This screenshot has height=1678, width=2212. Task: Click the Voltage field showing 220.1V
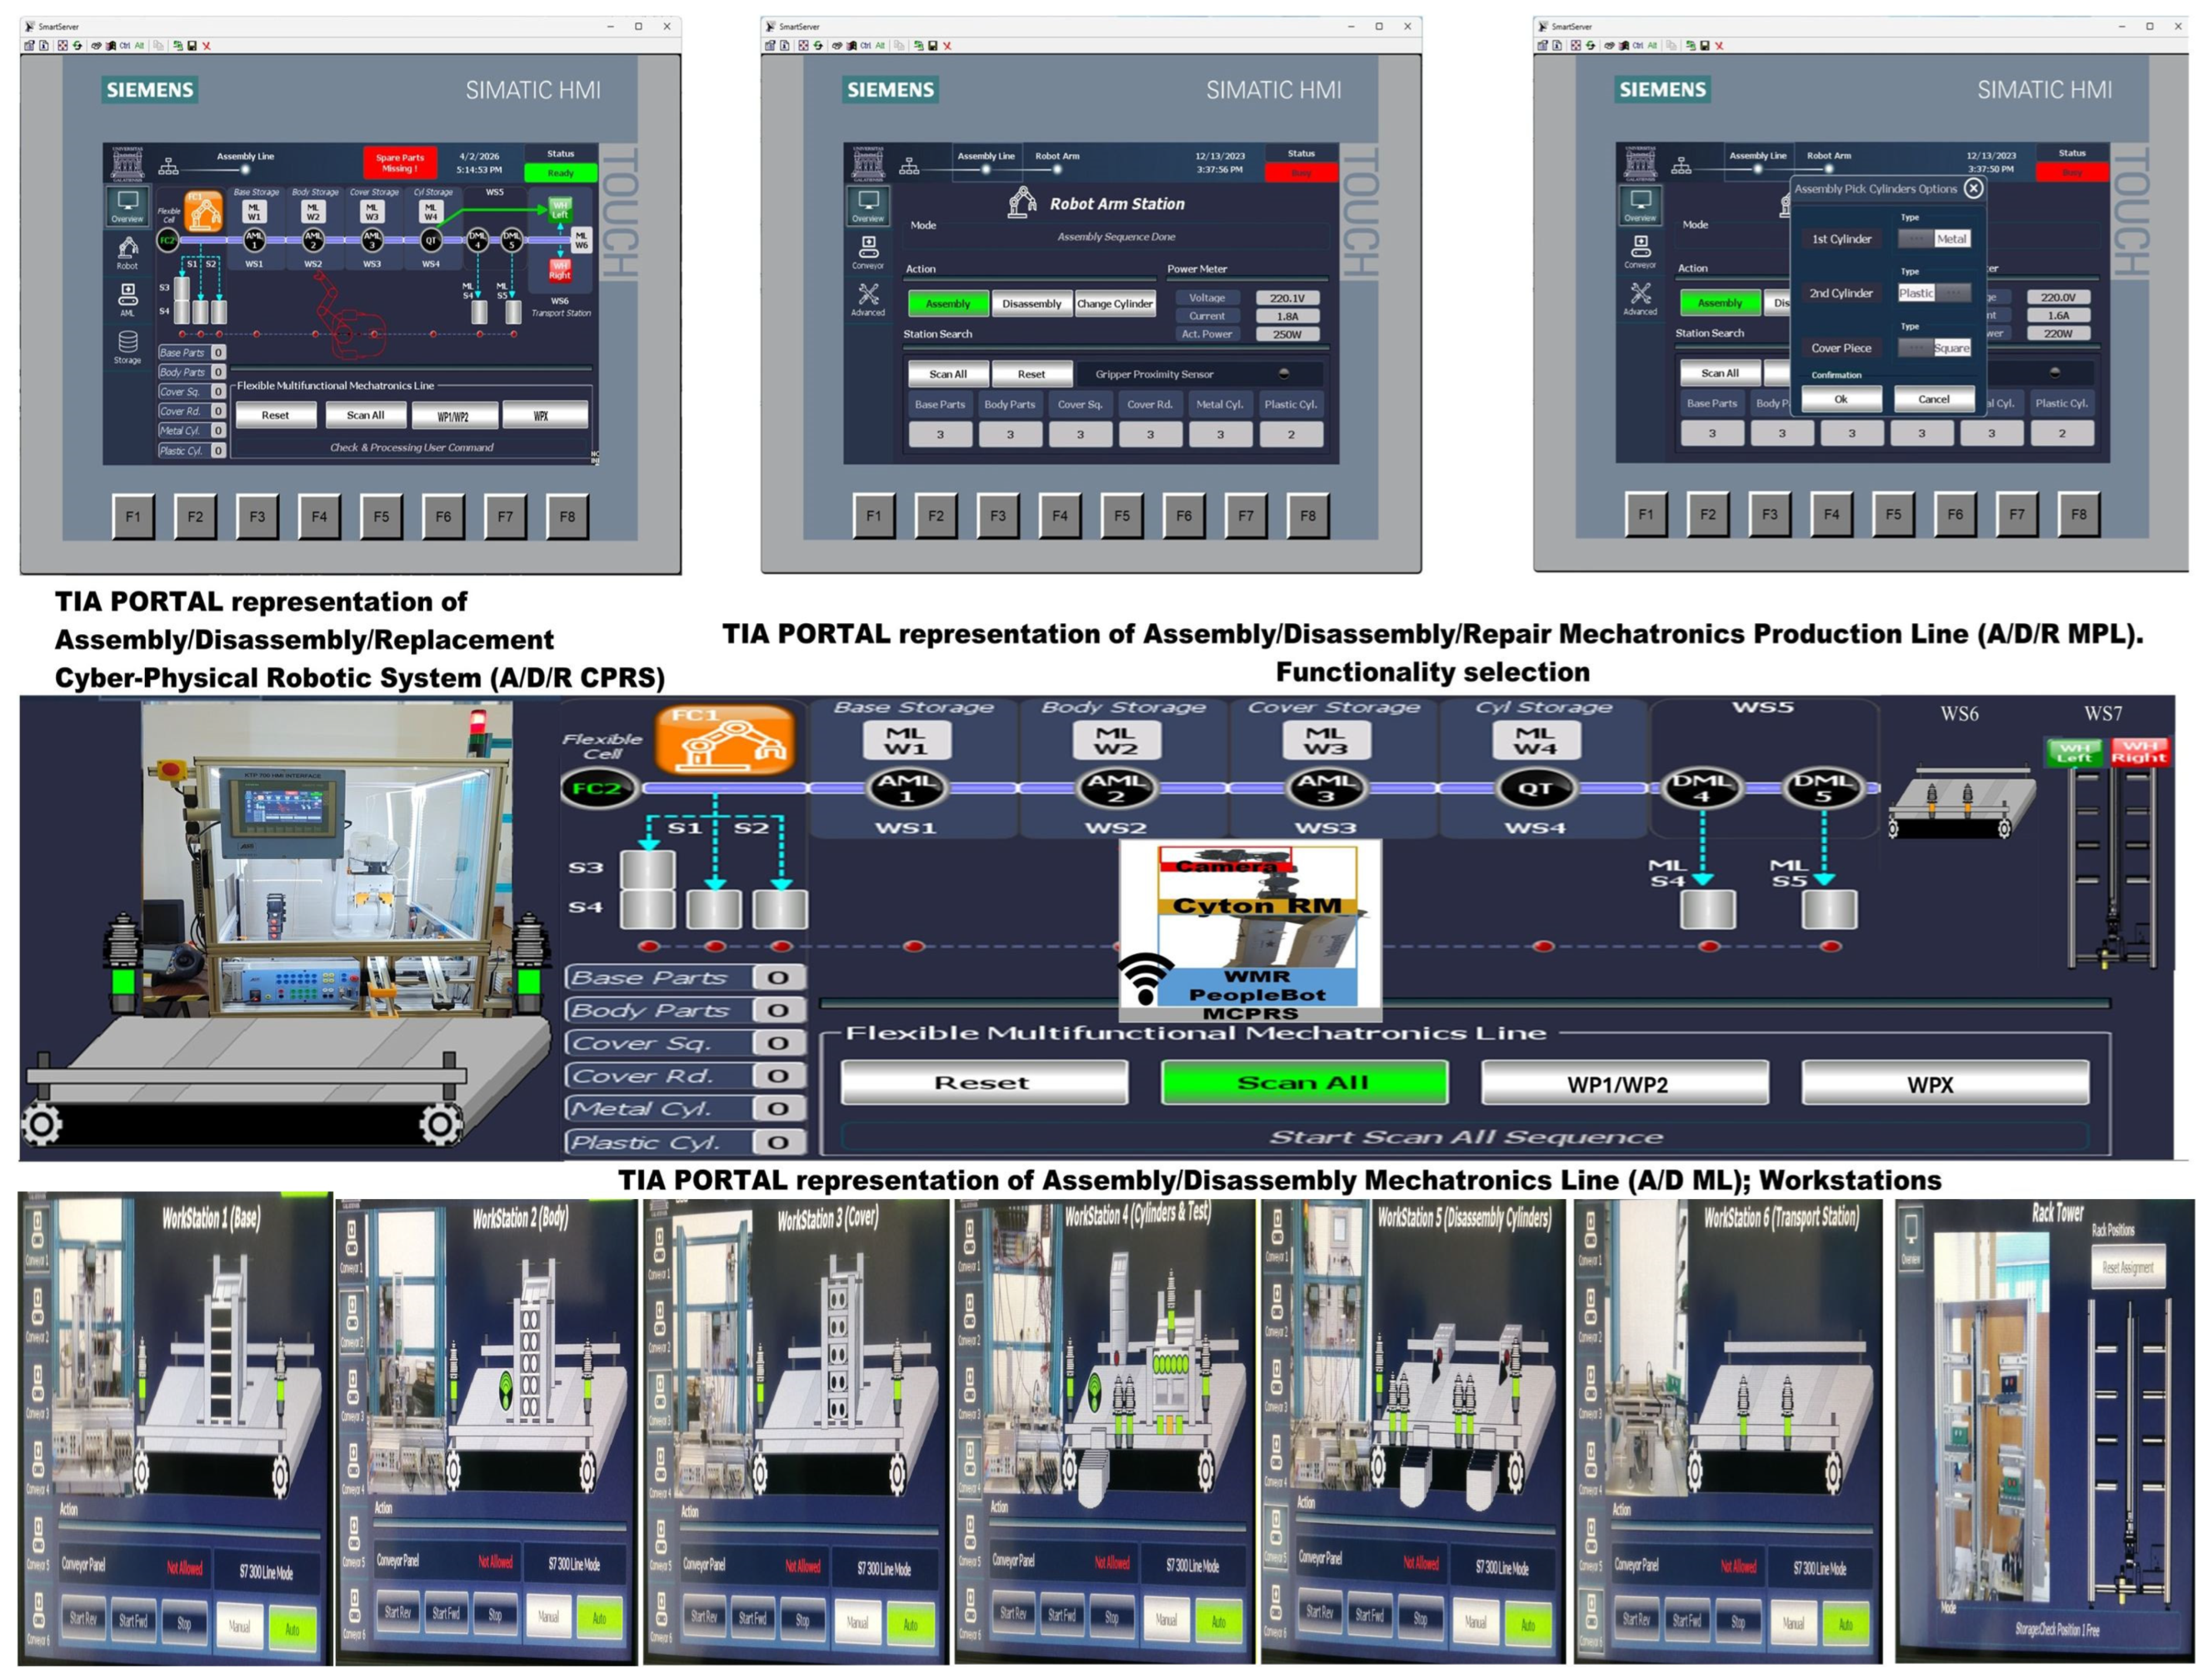click(1287, 298)
